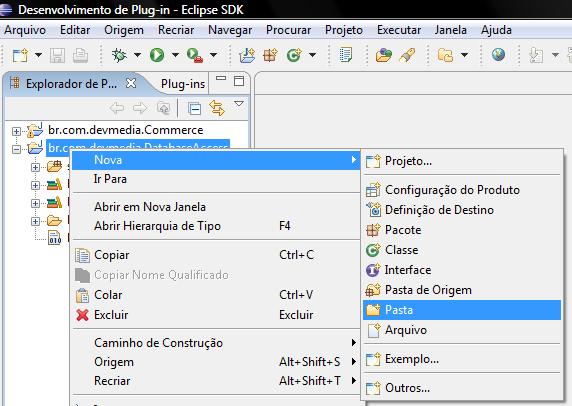Open the Run dropdown arrow
Viewport: 572px width, 406px height.
pos(175,55)
